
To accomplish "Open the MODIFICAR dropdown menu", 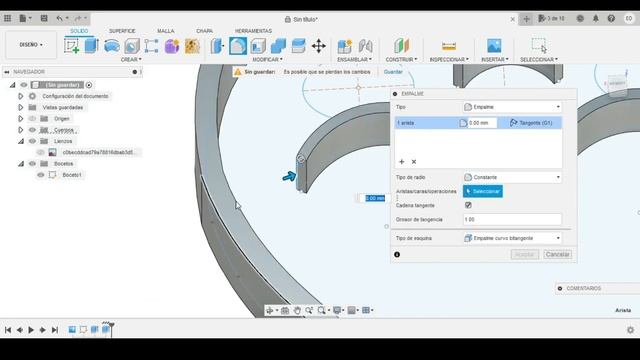I will tap(267, 60).
